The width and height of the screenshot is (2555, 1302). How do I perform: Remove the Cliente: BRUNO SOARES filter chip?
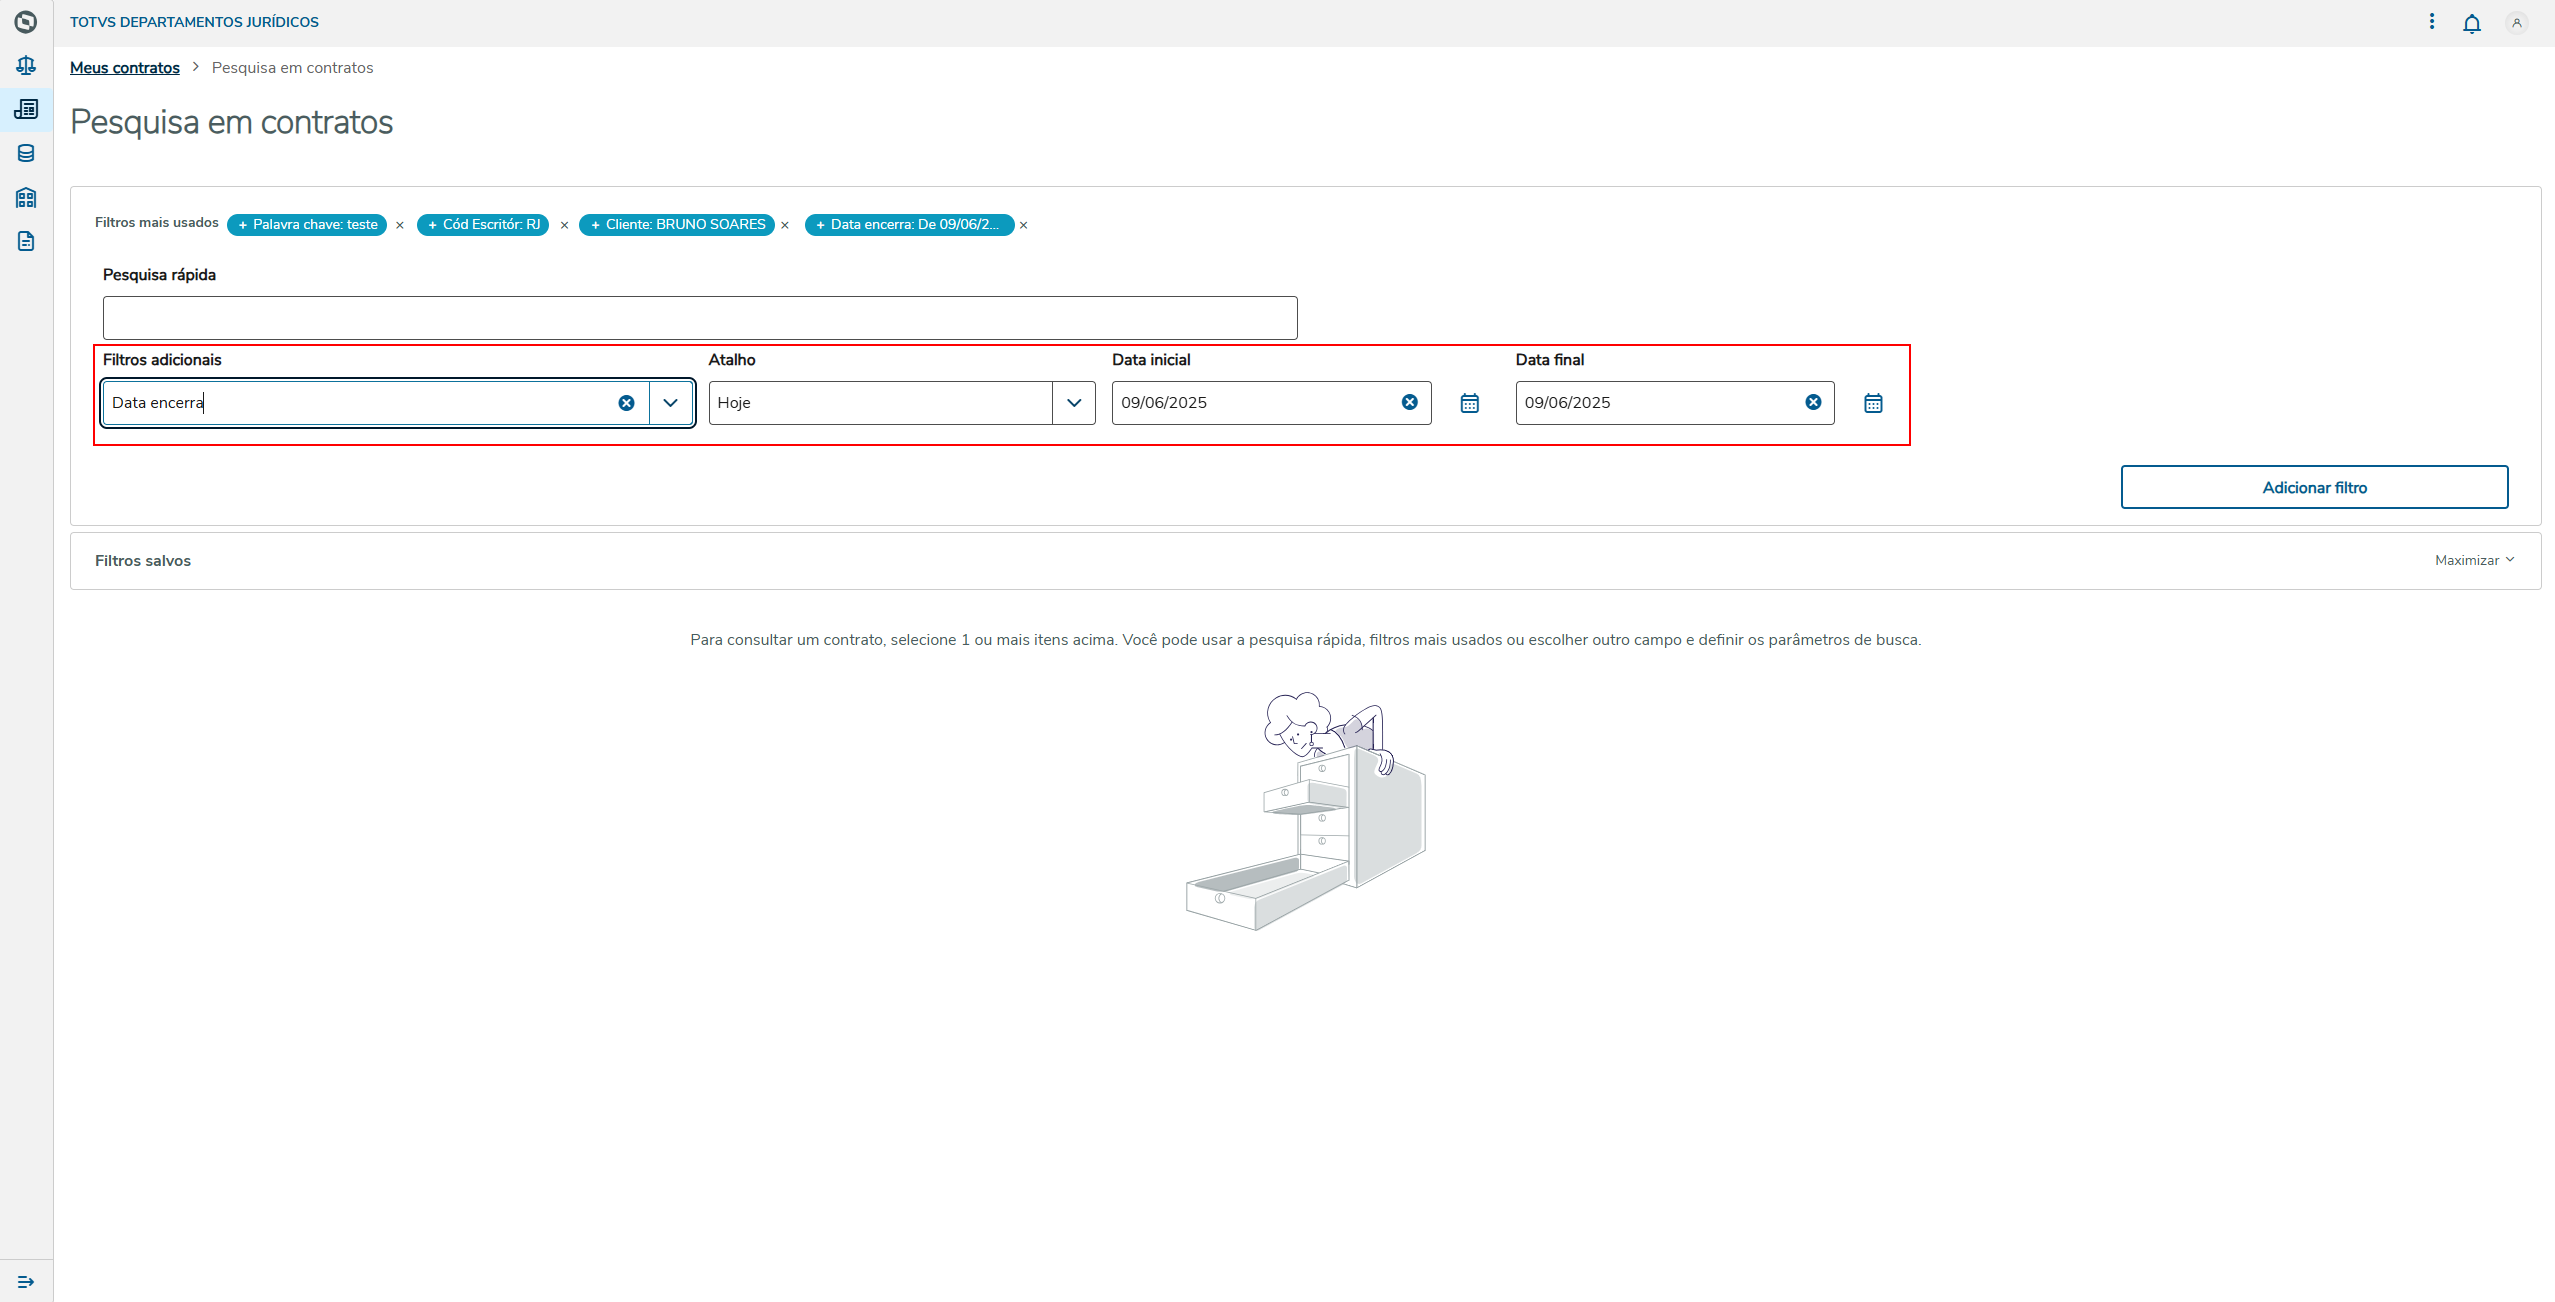pos(785,226)
